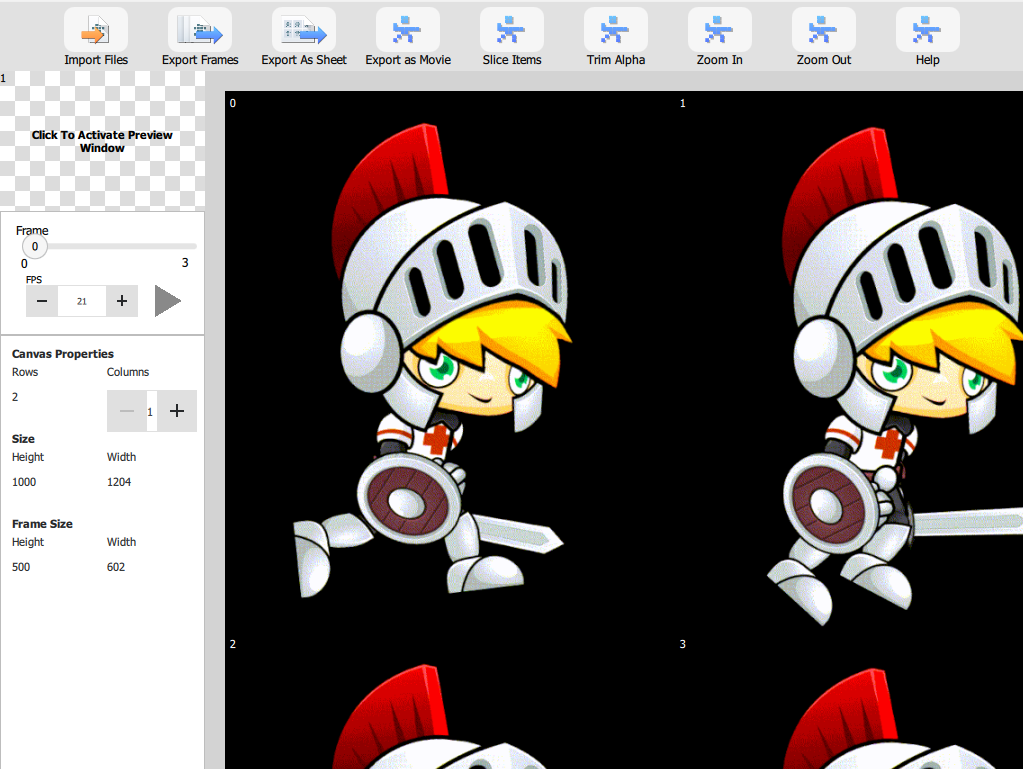Click the Import Files toolbar icon
Screen dimensions: 1023x769
coord(95,30)
